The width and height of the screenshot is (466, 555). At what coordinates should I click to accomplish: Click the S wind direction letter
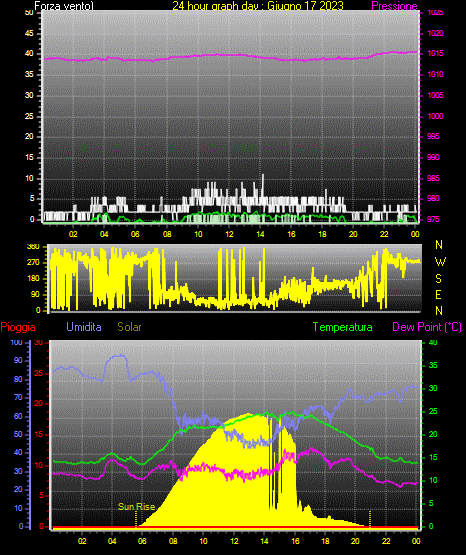[x=438, y=279]
